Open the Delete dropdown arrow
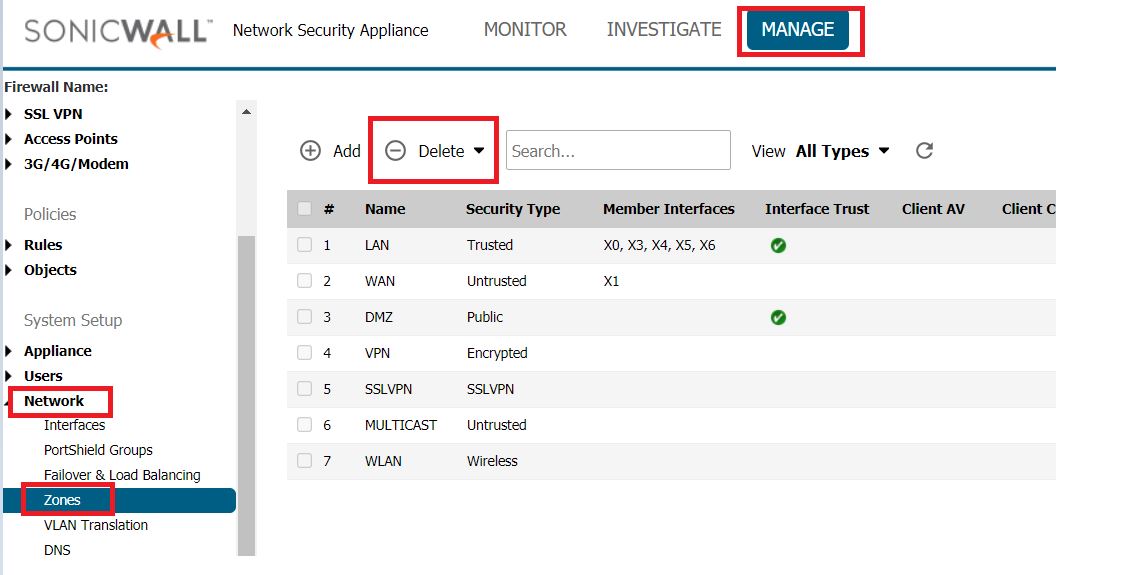 point(479,151)
